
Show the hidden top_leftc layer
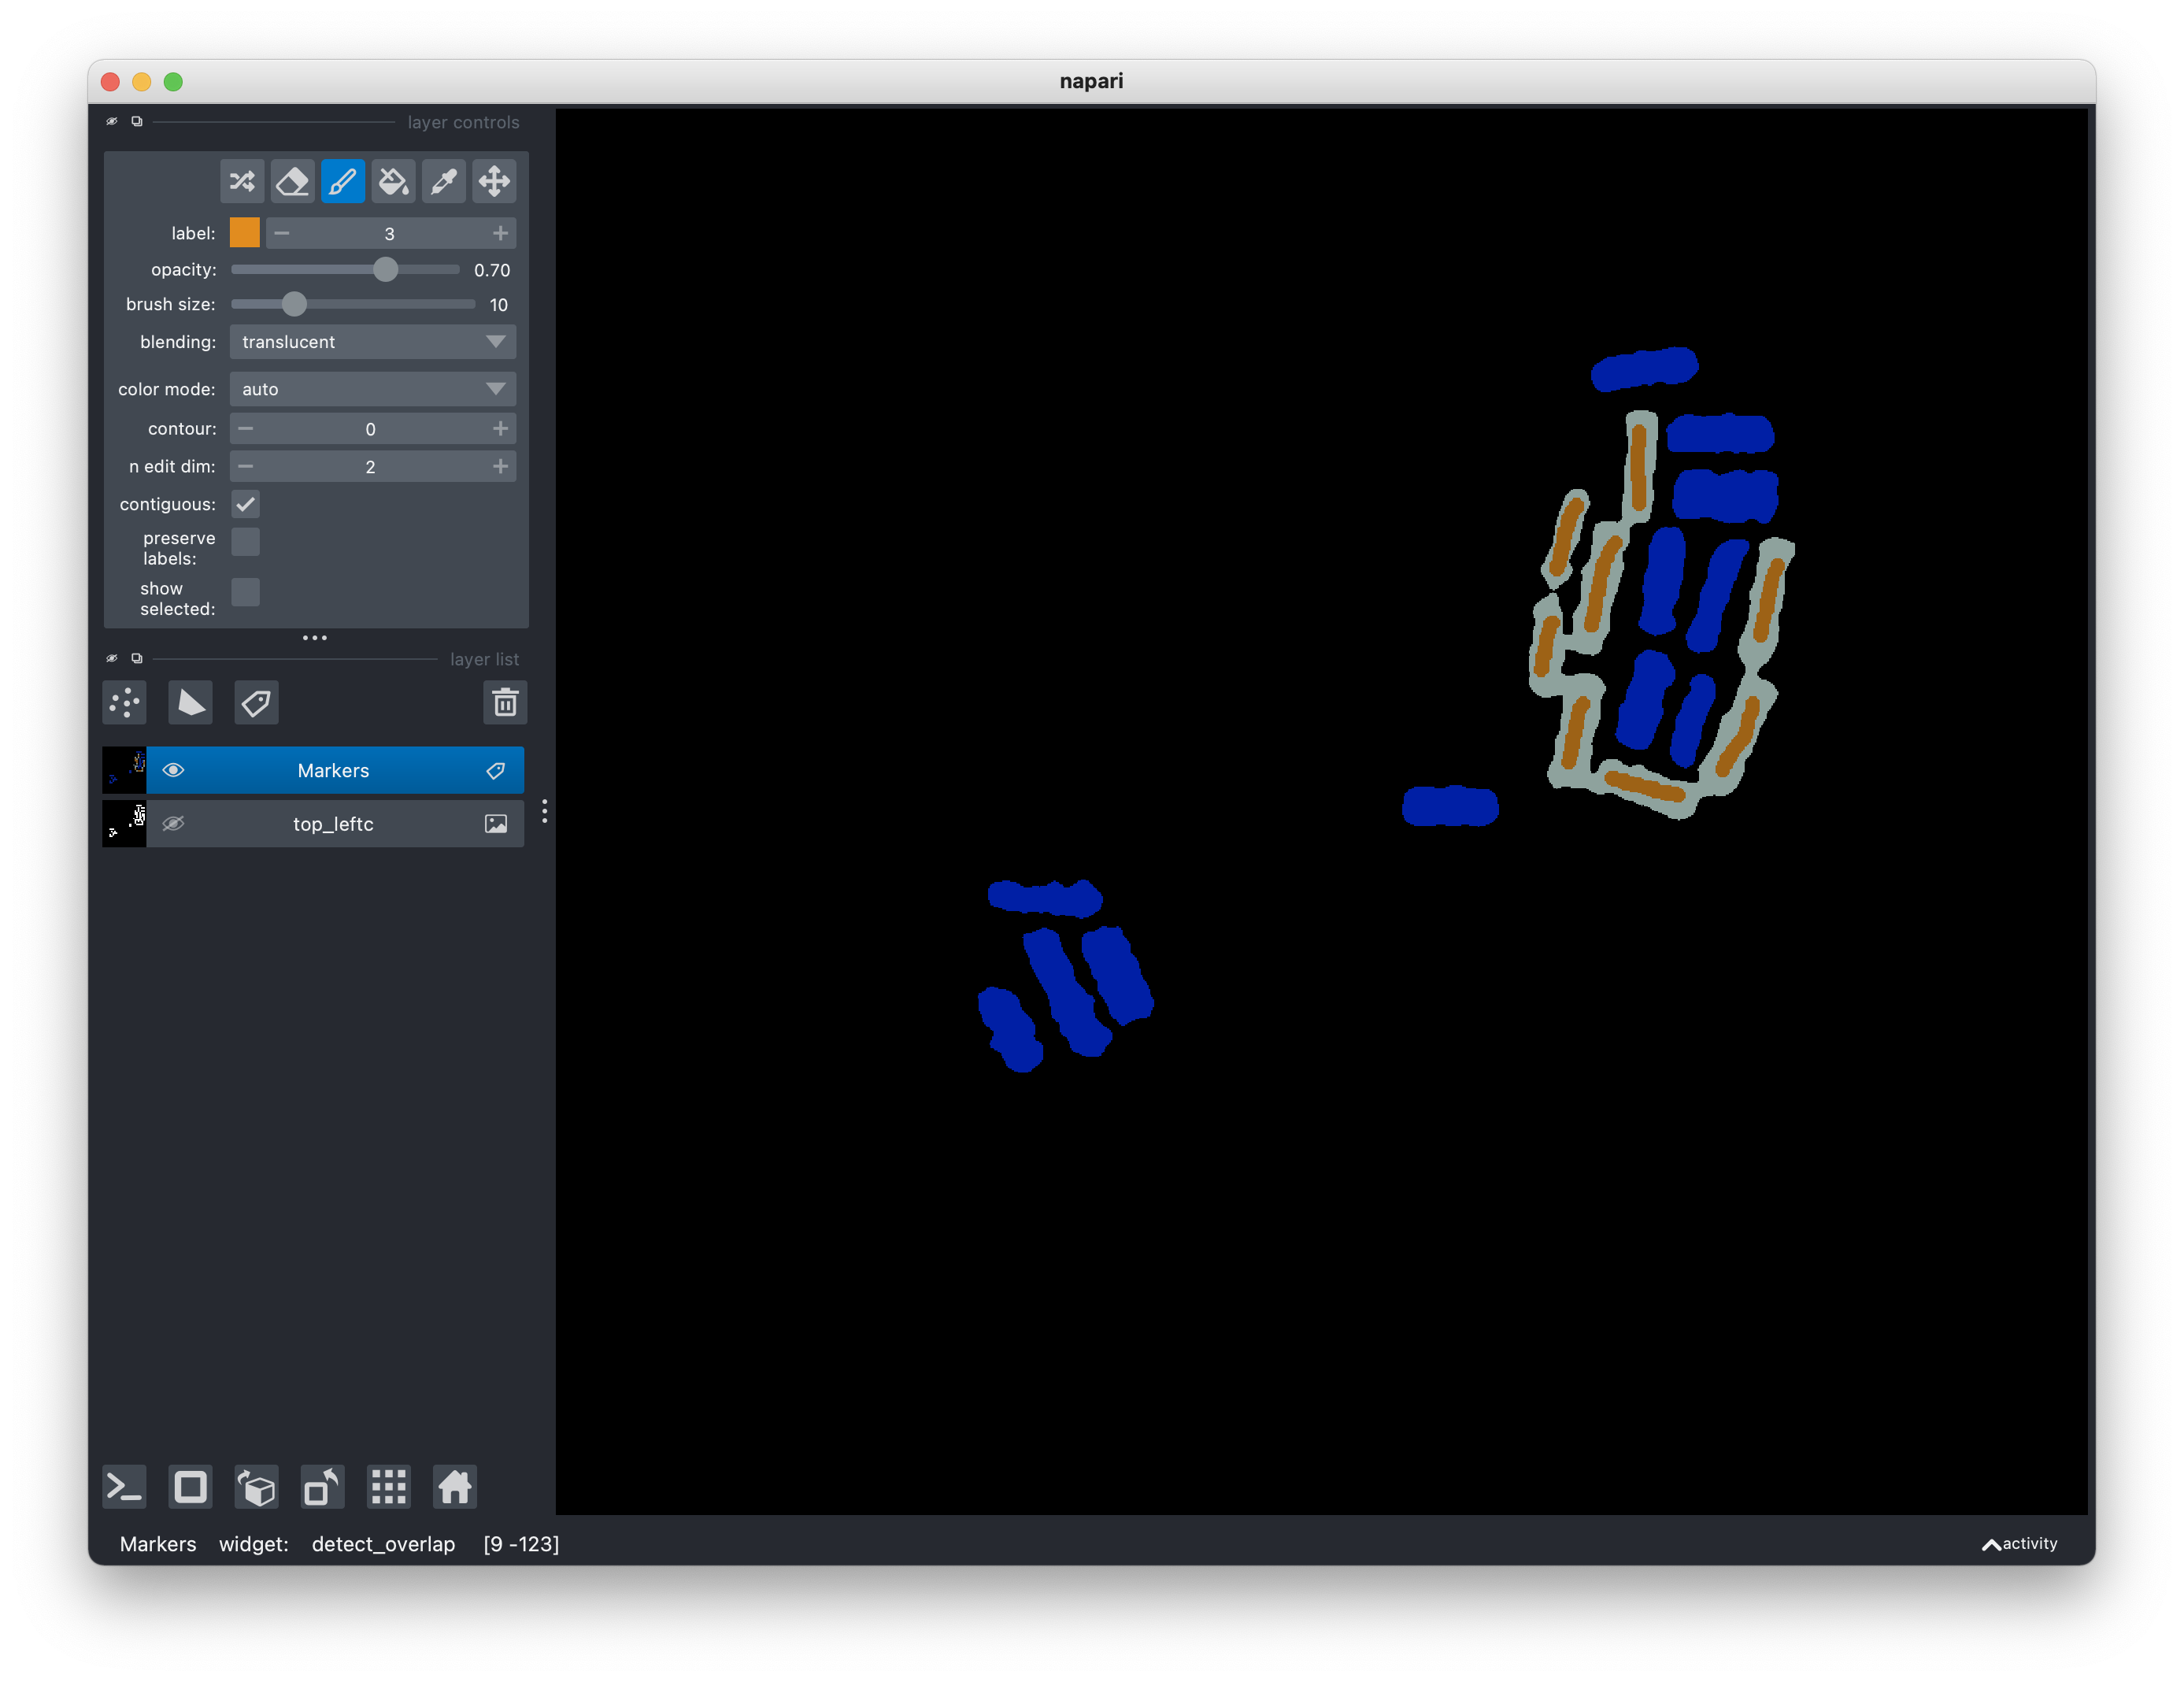click(x=173, y=824)
